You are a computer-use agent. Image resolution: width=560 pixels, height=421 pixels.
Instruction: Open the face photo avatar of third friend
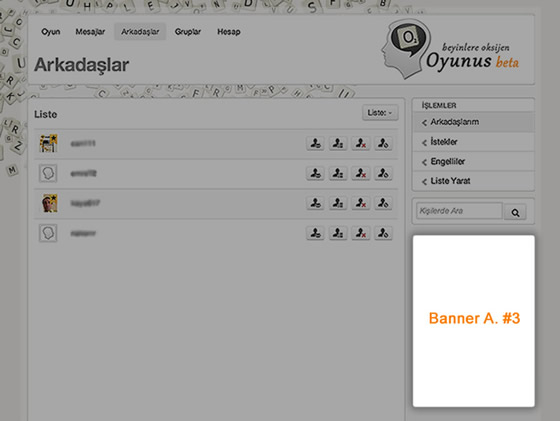click(49, 203)
